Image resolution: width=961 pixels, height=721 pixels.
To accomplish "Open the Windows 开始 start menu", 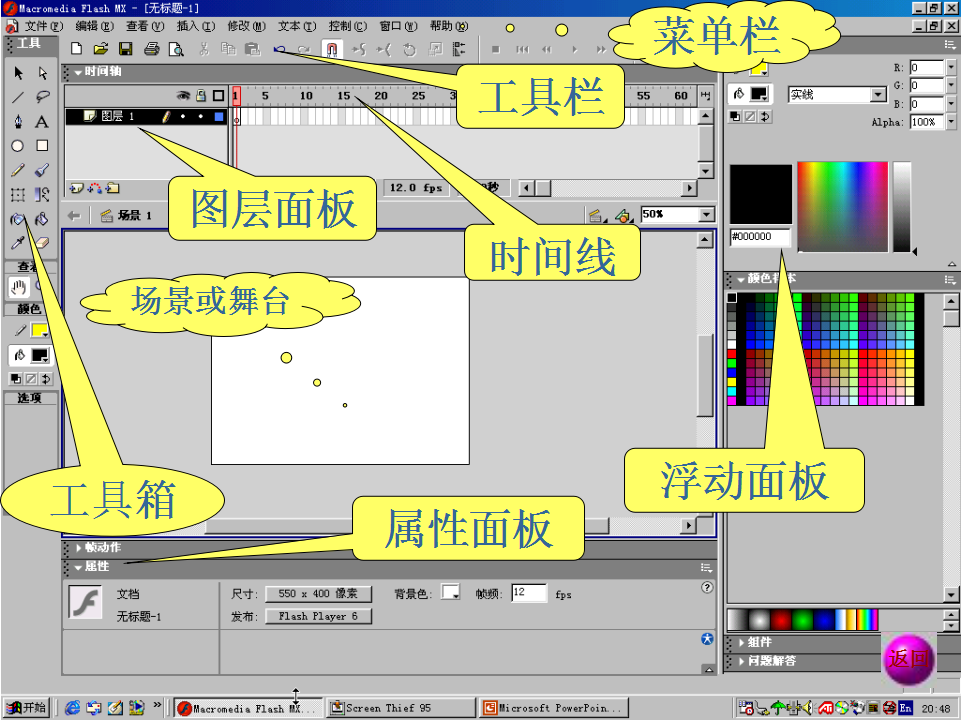I will 27,708.
